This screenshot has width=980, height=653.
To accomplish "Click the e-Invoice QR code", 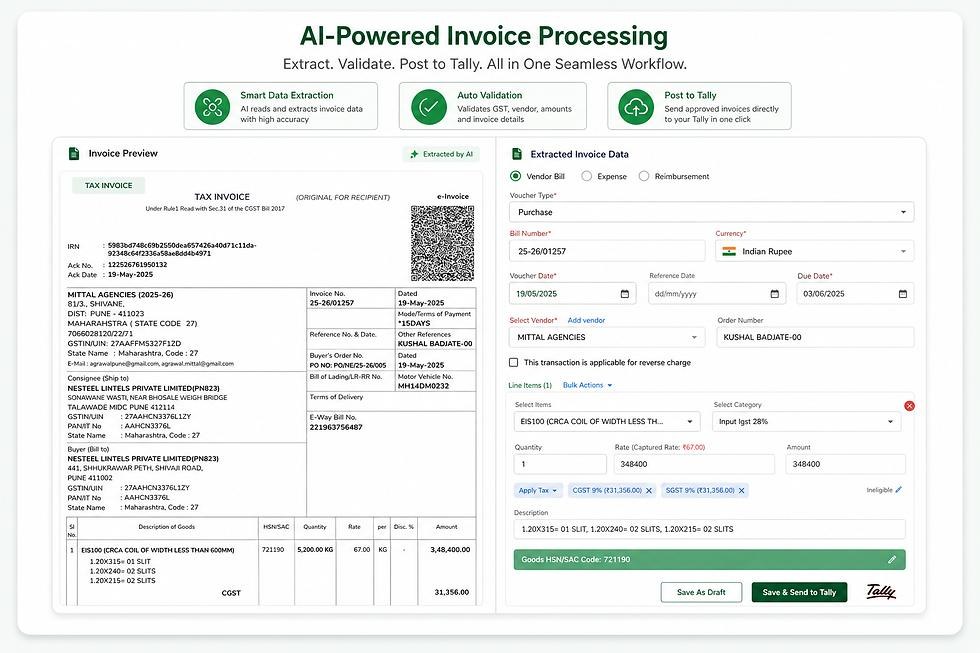I will tap(442, 243).
